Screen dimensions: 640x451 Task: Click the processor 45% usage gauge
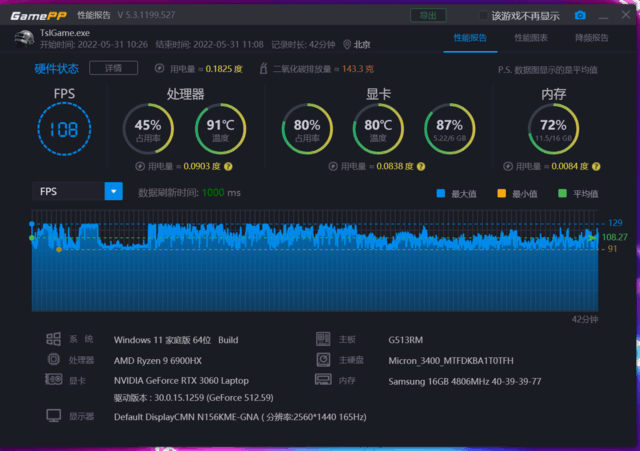(148, 129)
